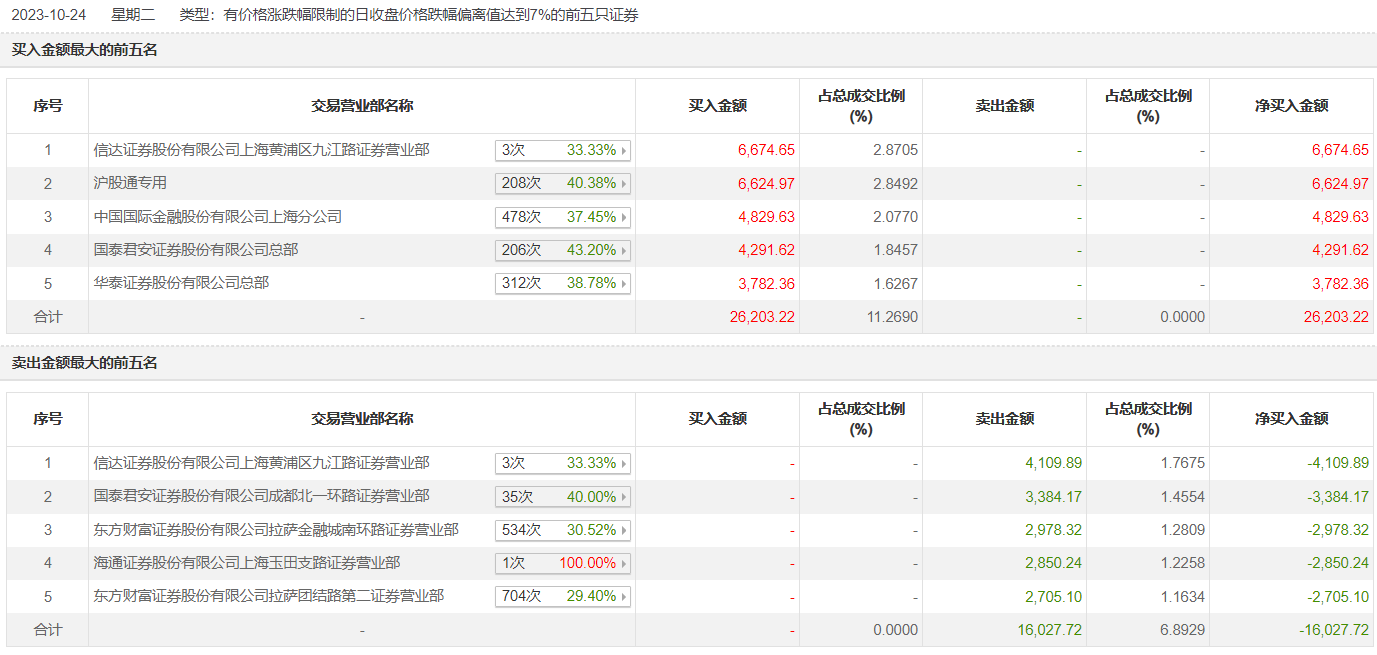The image size is (1377, 655).
Task: Open 东方财富证券拉萨团结路第二证券营业部
Action: (269, 596)
